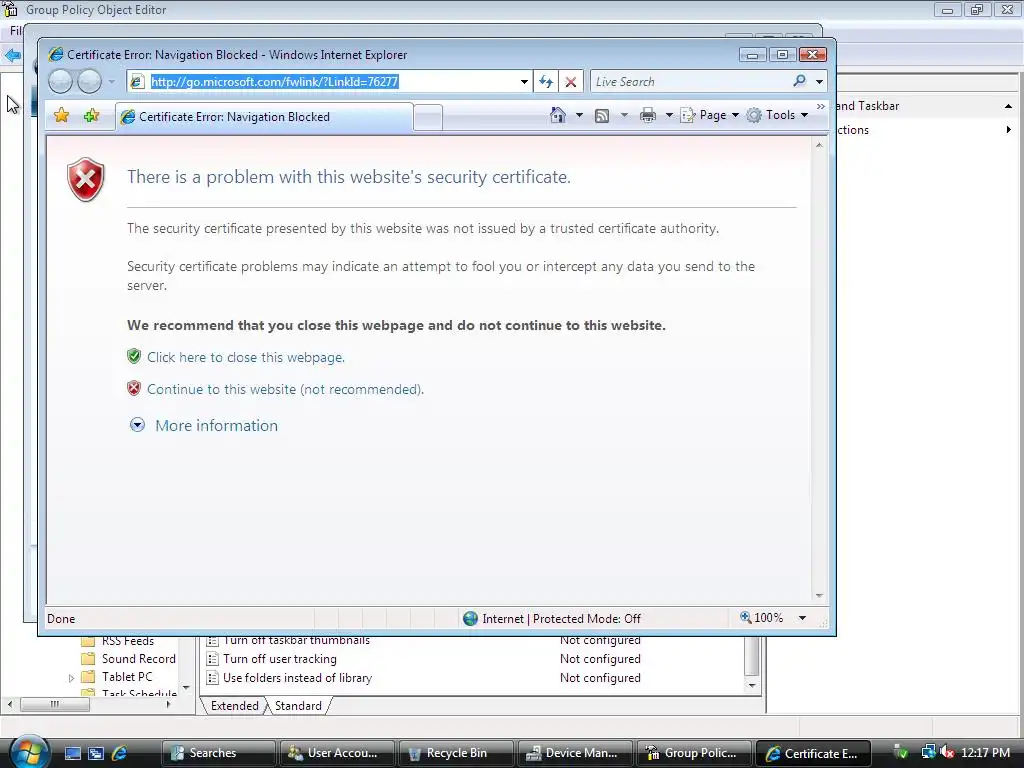This screenshot has width=1024, height=768.
Task: Click the More information link text
Action: click(x=216, y=425)
